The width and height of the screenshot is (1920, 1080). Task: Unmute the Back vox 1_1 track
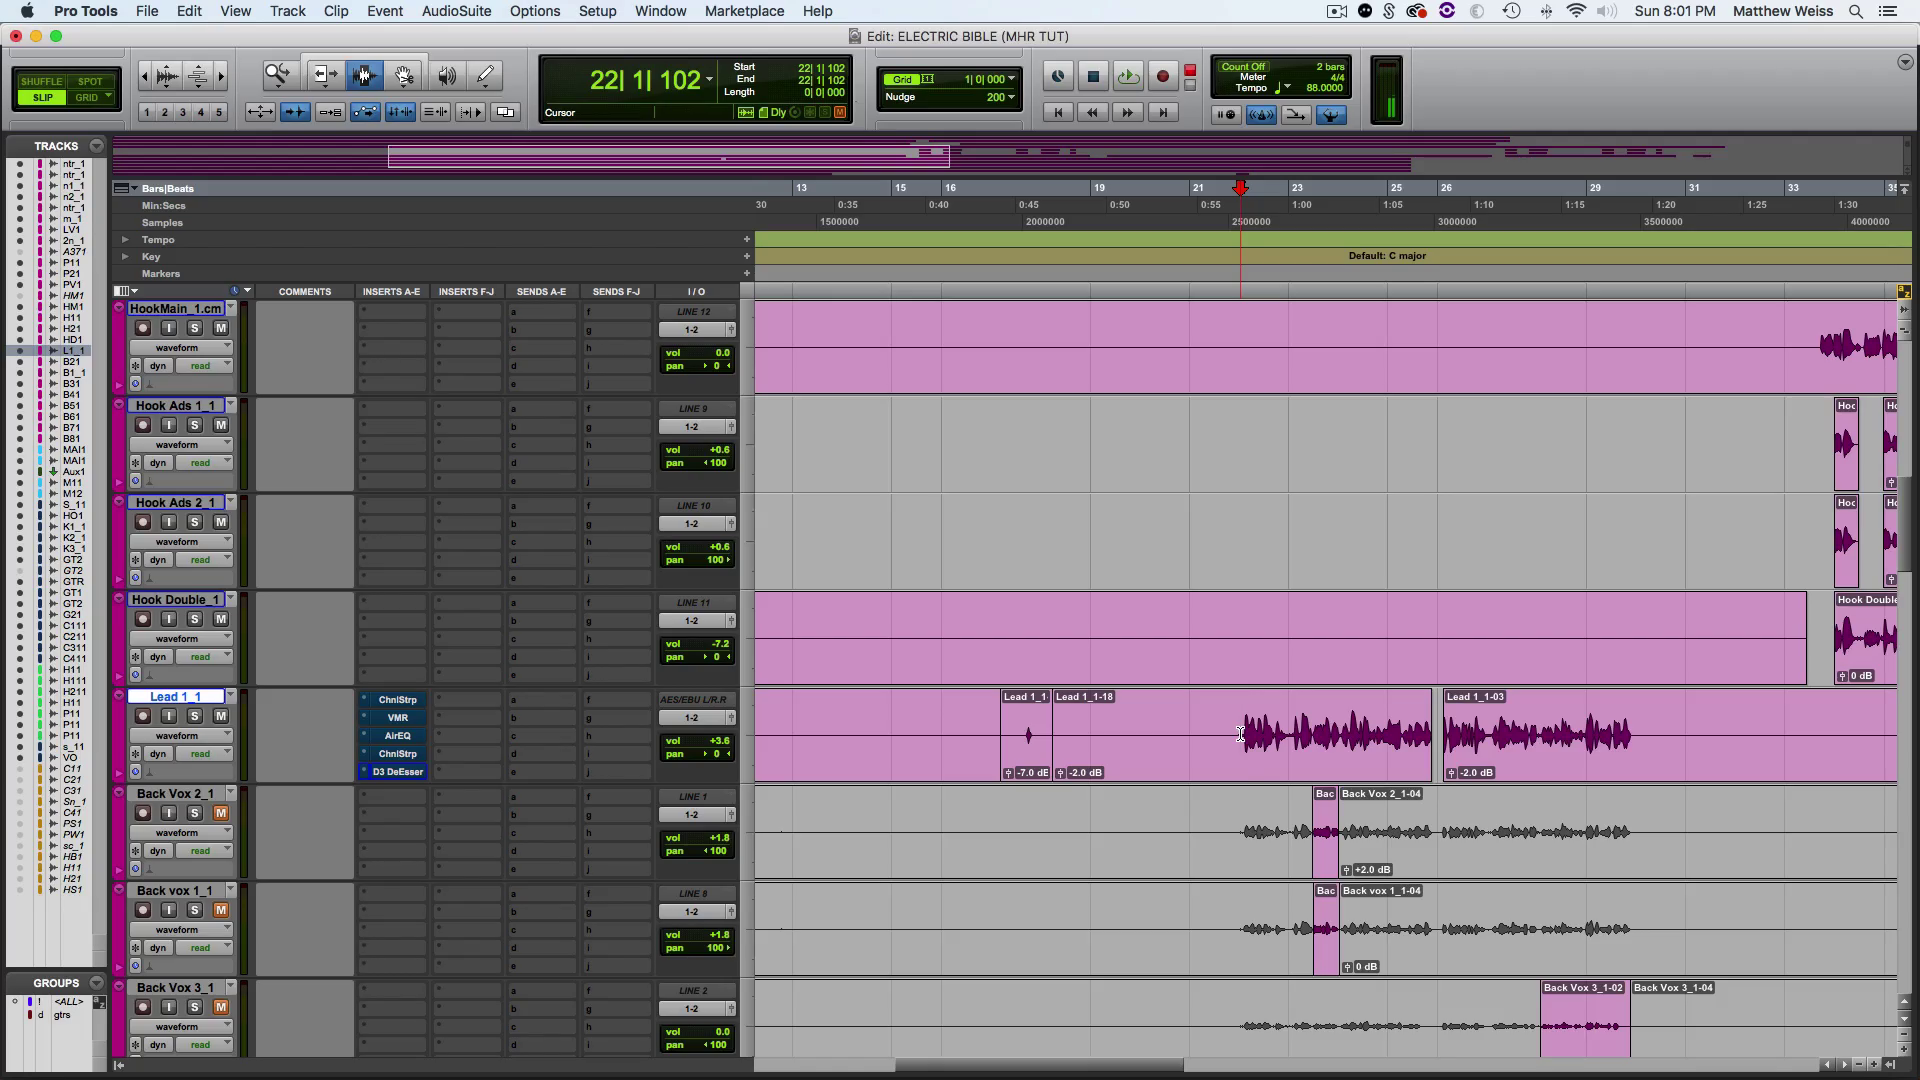[x=221, y=910]
